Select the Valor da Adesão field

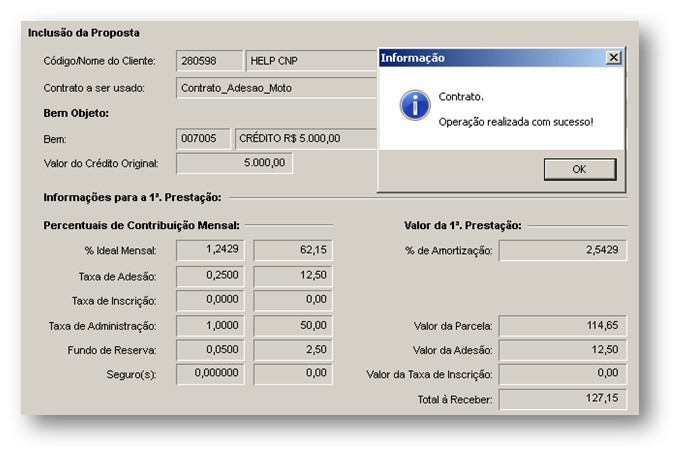(563, 350)
